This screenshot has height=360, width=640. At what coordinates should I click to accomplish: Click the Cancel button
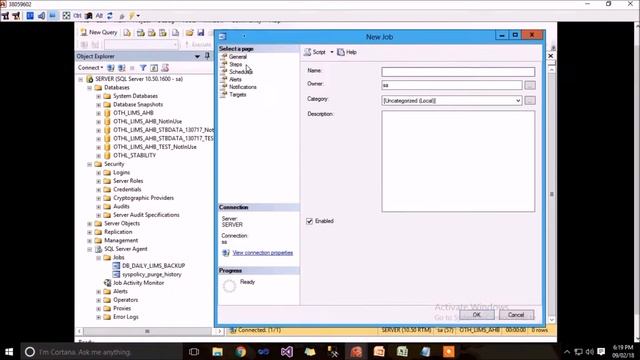coord(516,315)
